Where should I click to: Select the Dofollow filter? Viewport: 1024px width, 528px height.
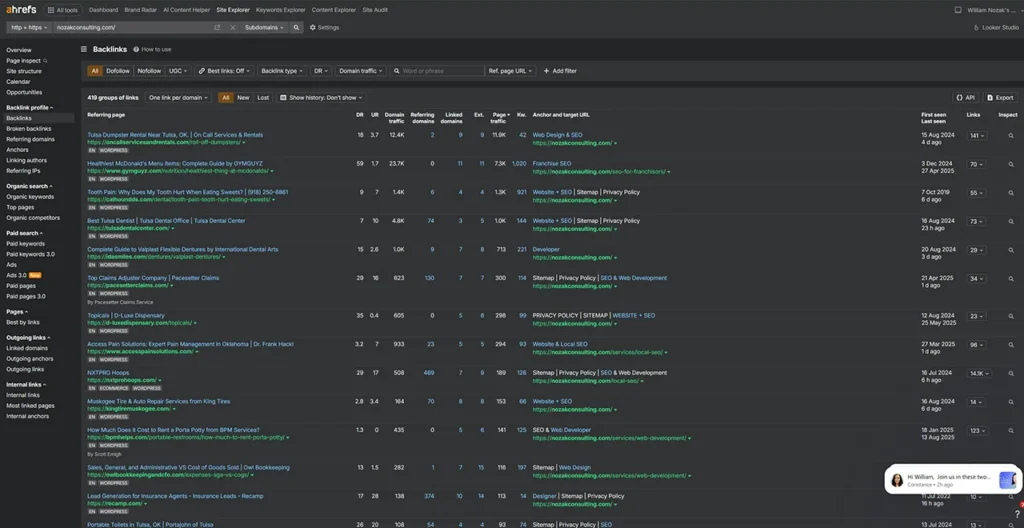click(x=118, y=71)
